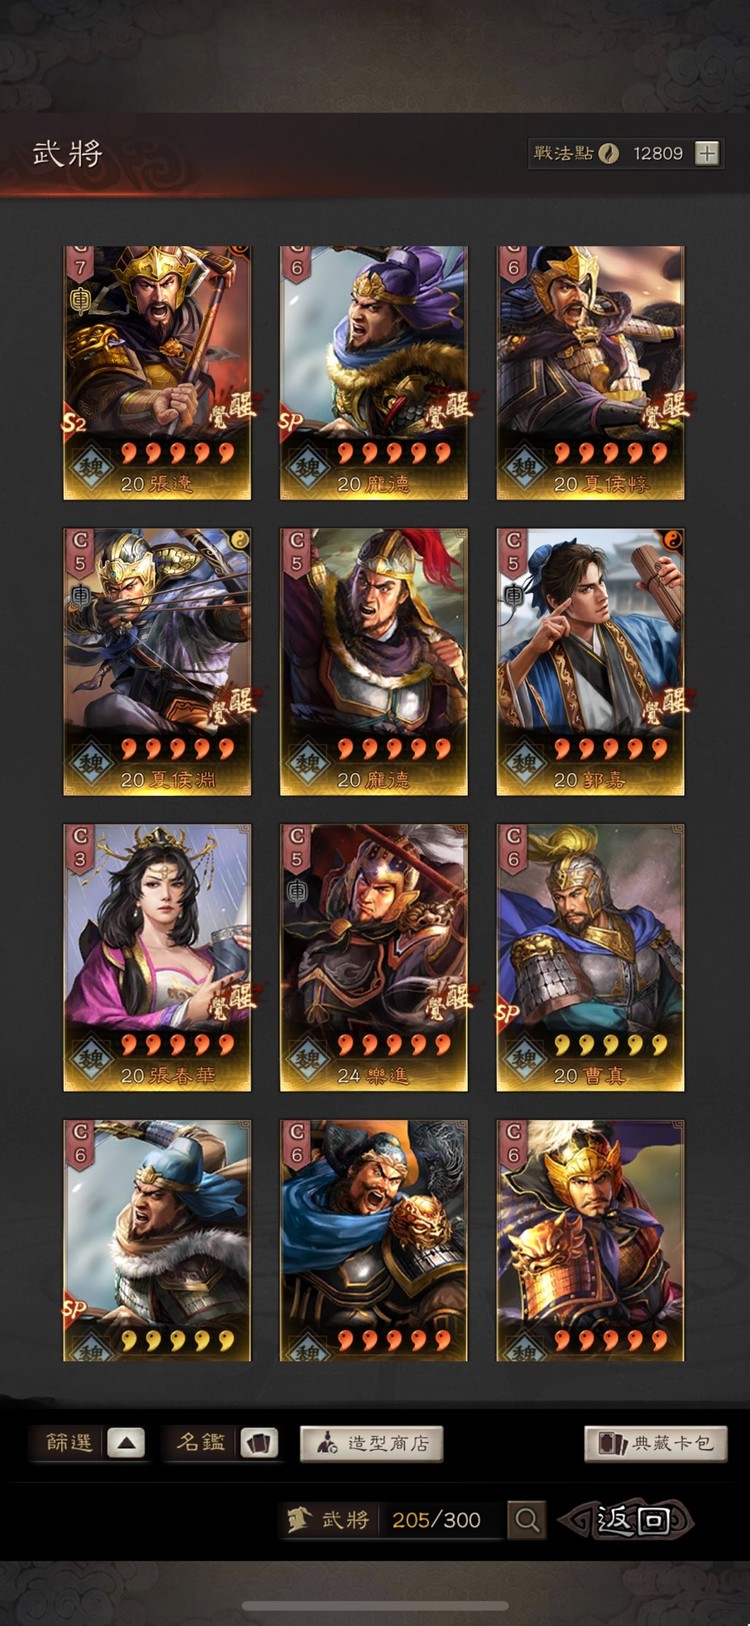Select the 樂進 level 24 card
750x1626 pixels.
[x=373, y=958]
